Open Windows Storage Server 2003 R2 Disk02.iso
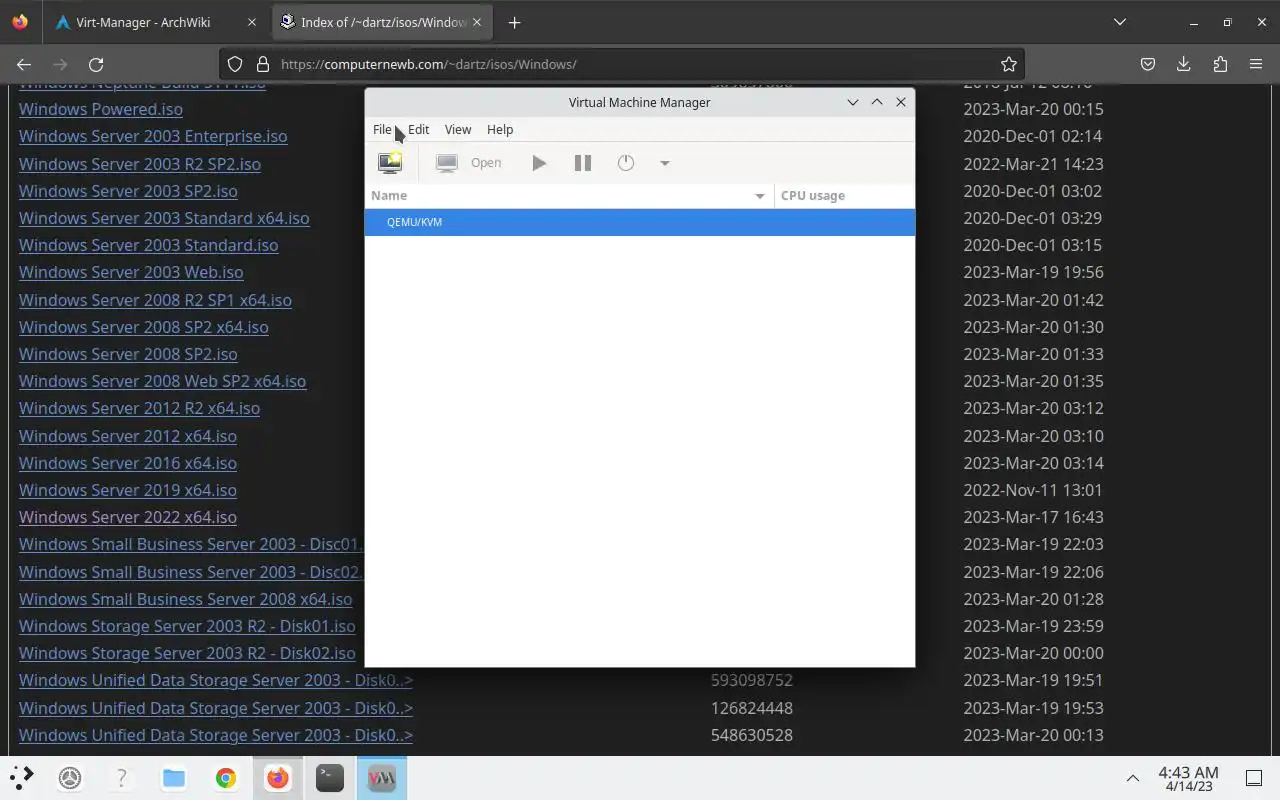Image resolution: width=1280 pixels, height=800 pixels. [187, 653]
